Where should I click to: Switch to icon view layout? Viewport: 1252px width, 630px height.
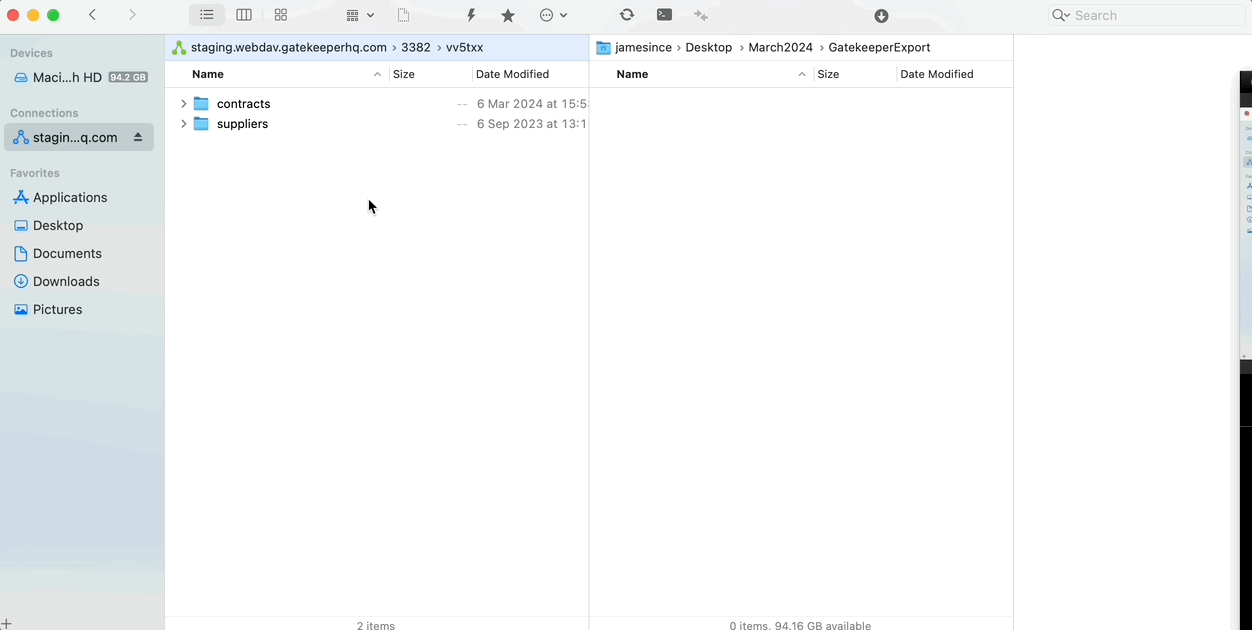pos(280,15)
